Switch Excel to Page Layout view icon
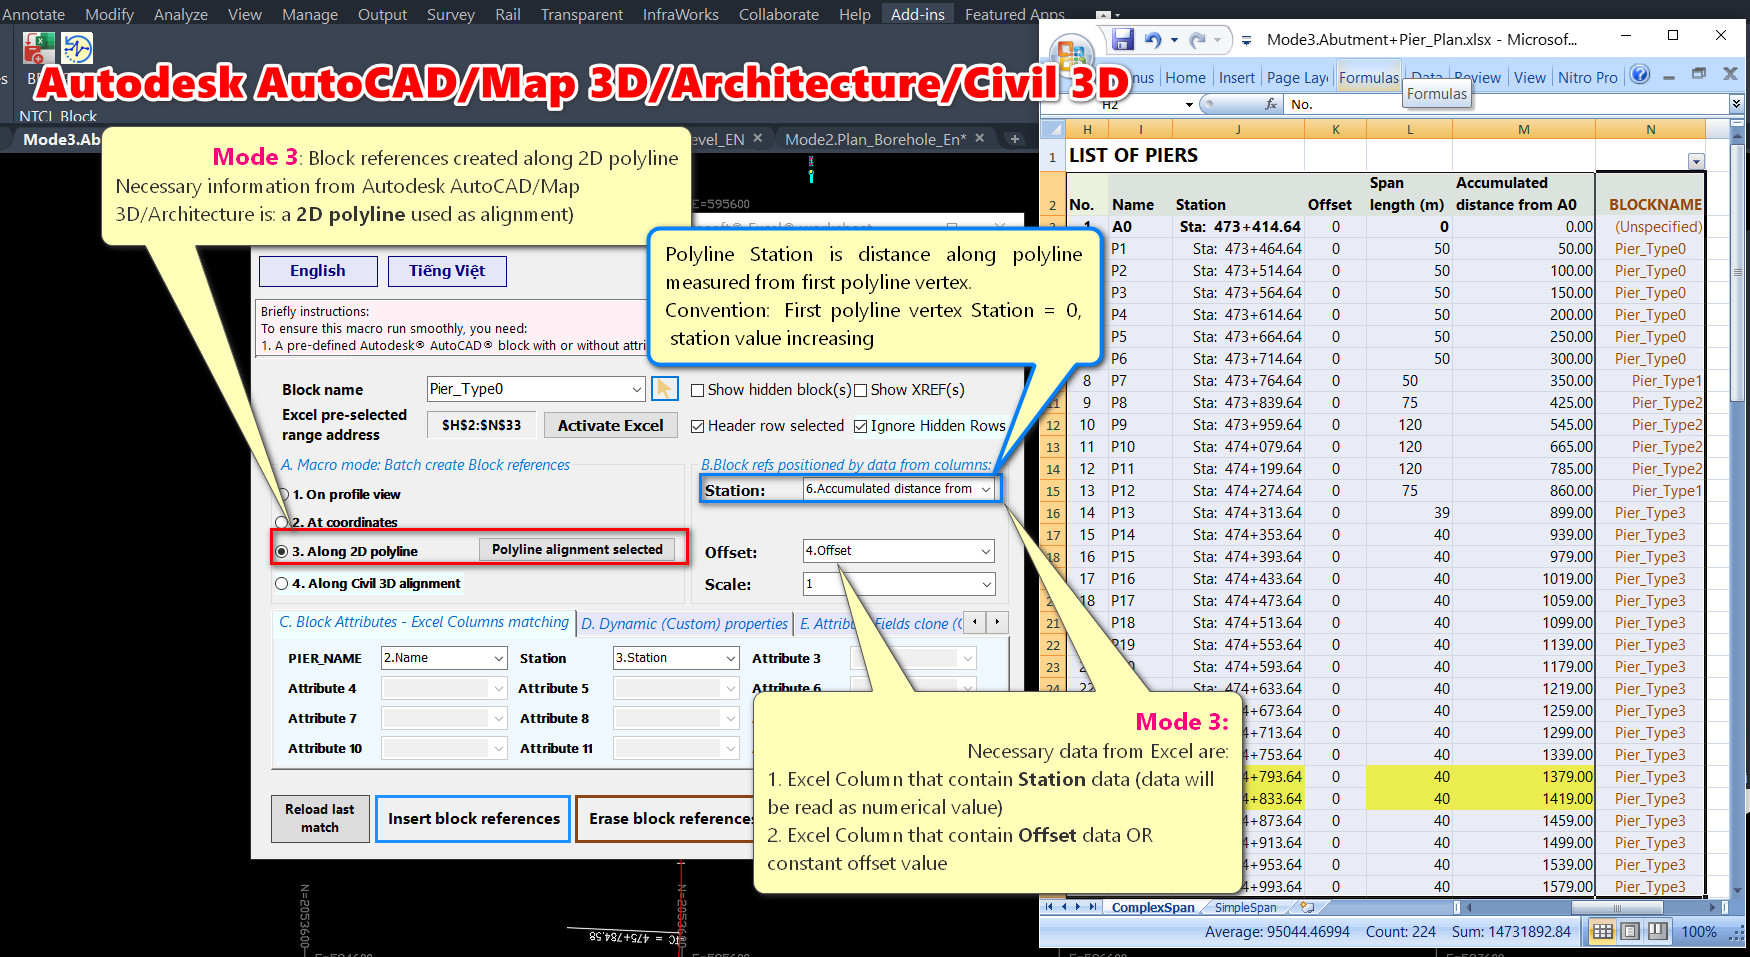1750x957 pixels. point(1630,932)
